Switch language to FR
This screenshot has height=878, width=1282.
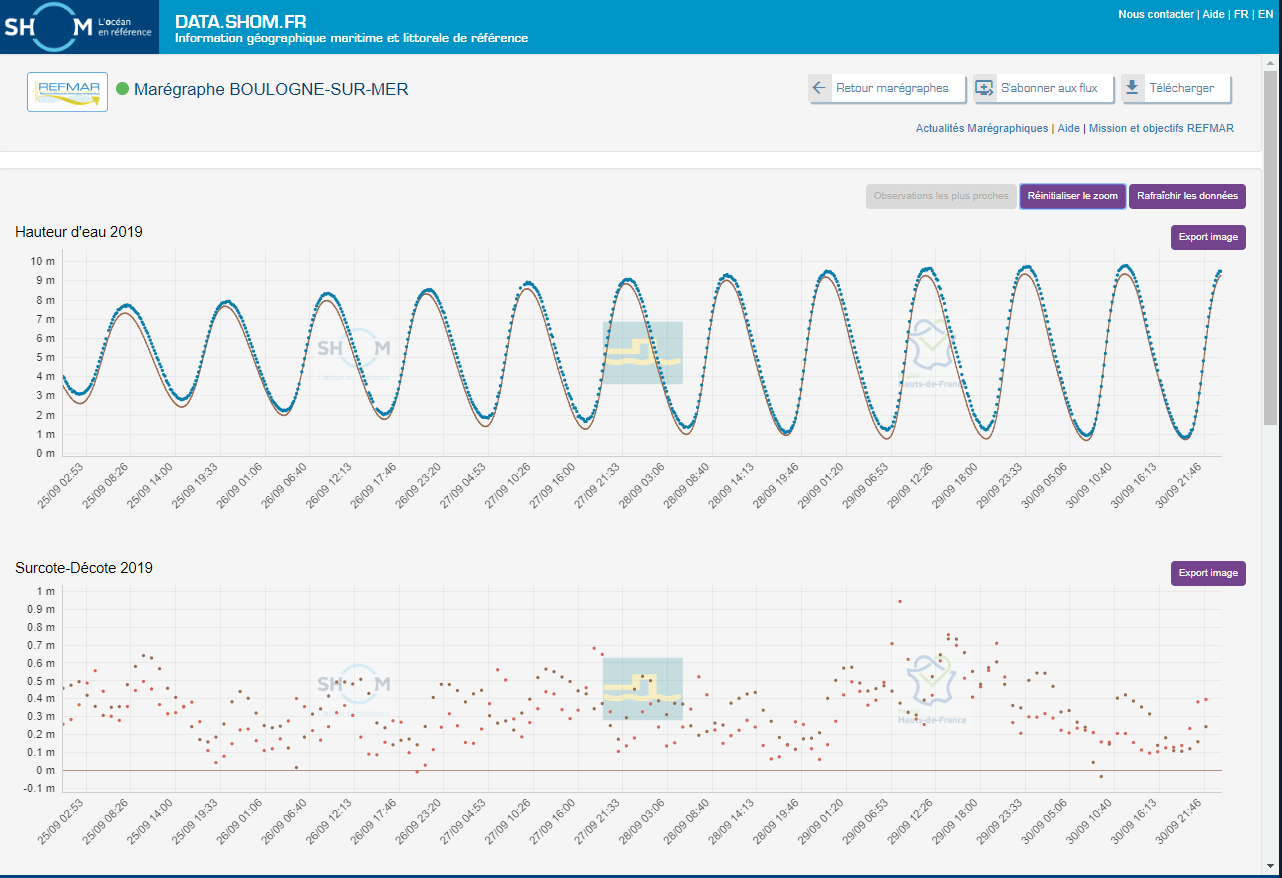[x=1241, y=14]
